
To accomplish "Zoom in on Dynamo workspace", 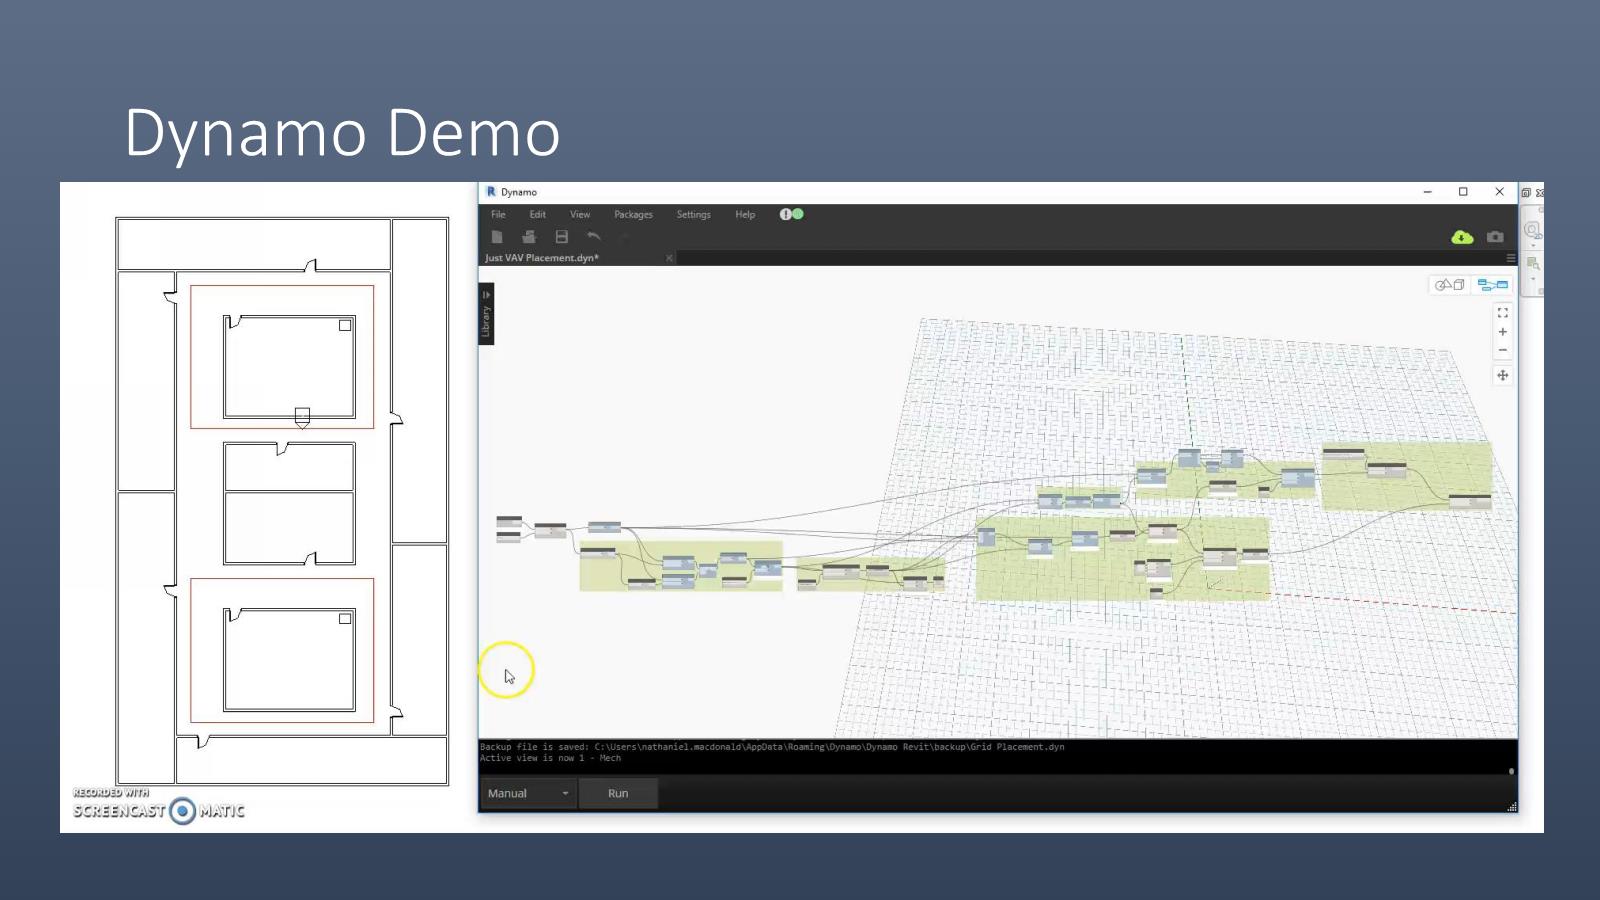I will [1502, 332].
